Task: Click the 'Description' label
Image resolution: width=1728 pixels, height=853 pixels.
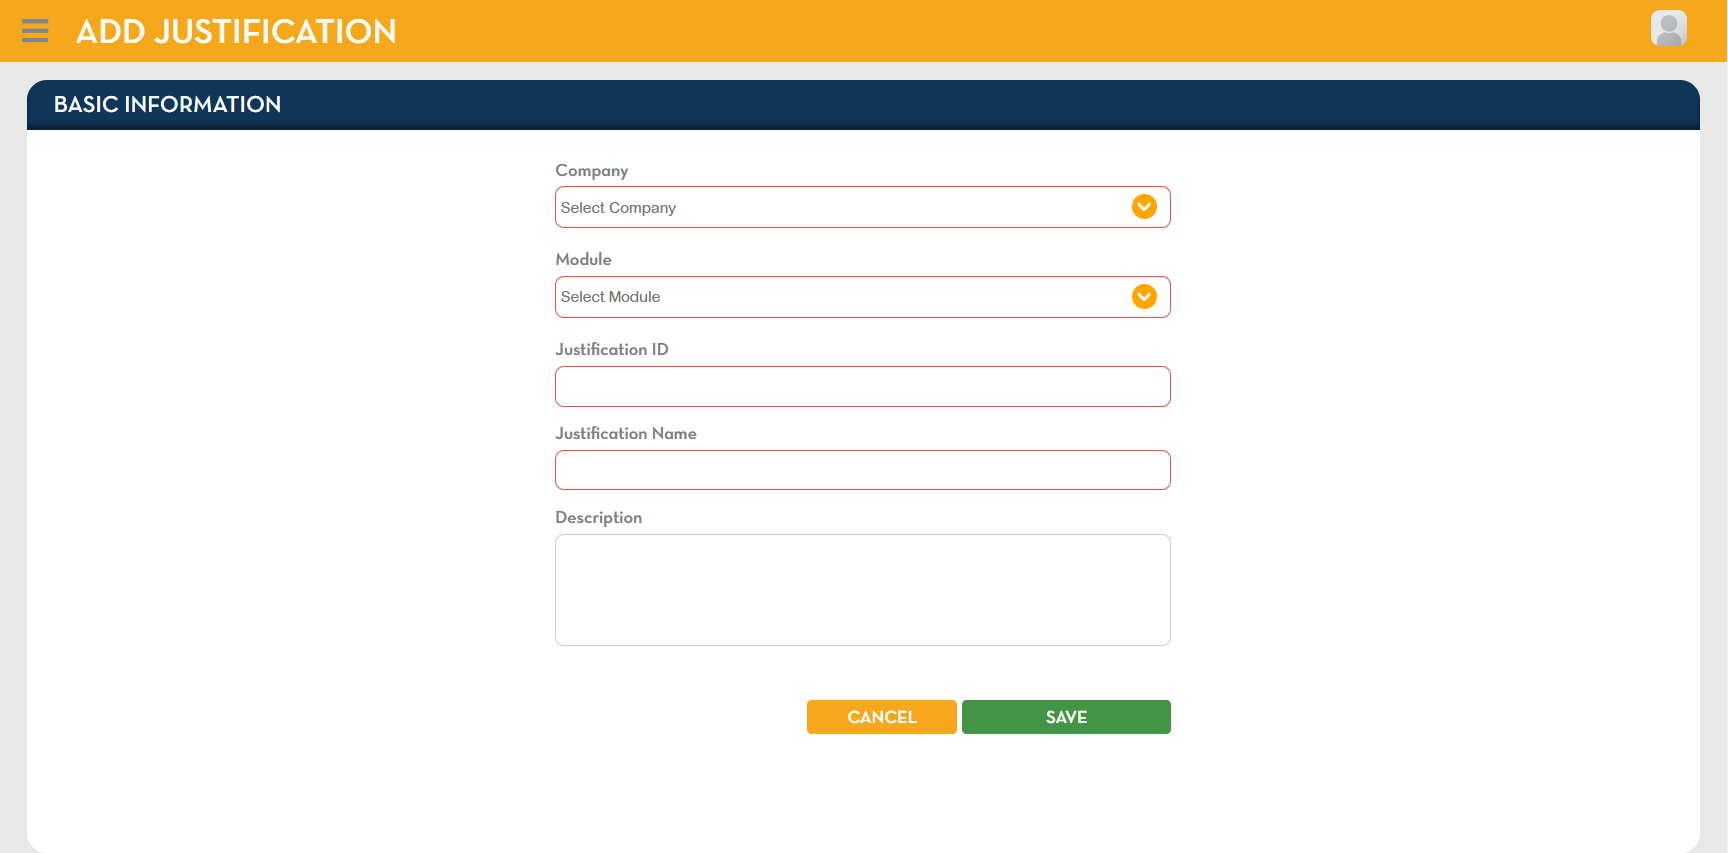Action: pos(598,517)
